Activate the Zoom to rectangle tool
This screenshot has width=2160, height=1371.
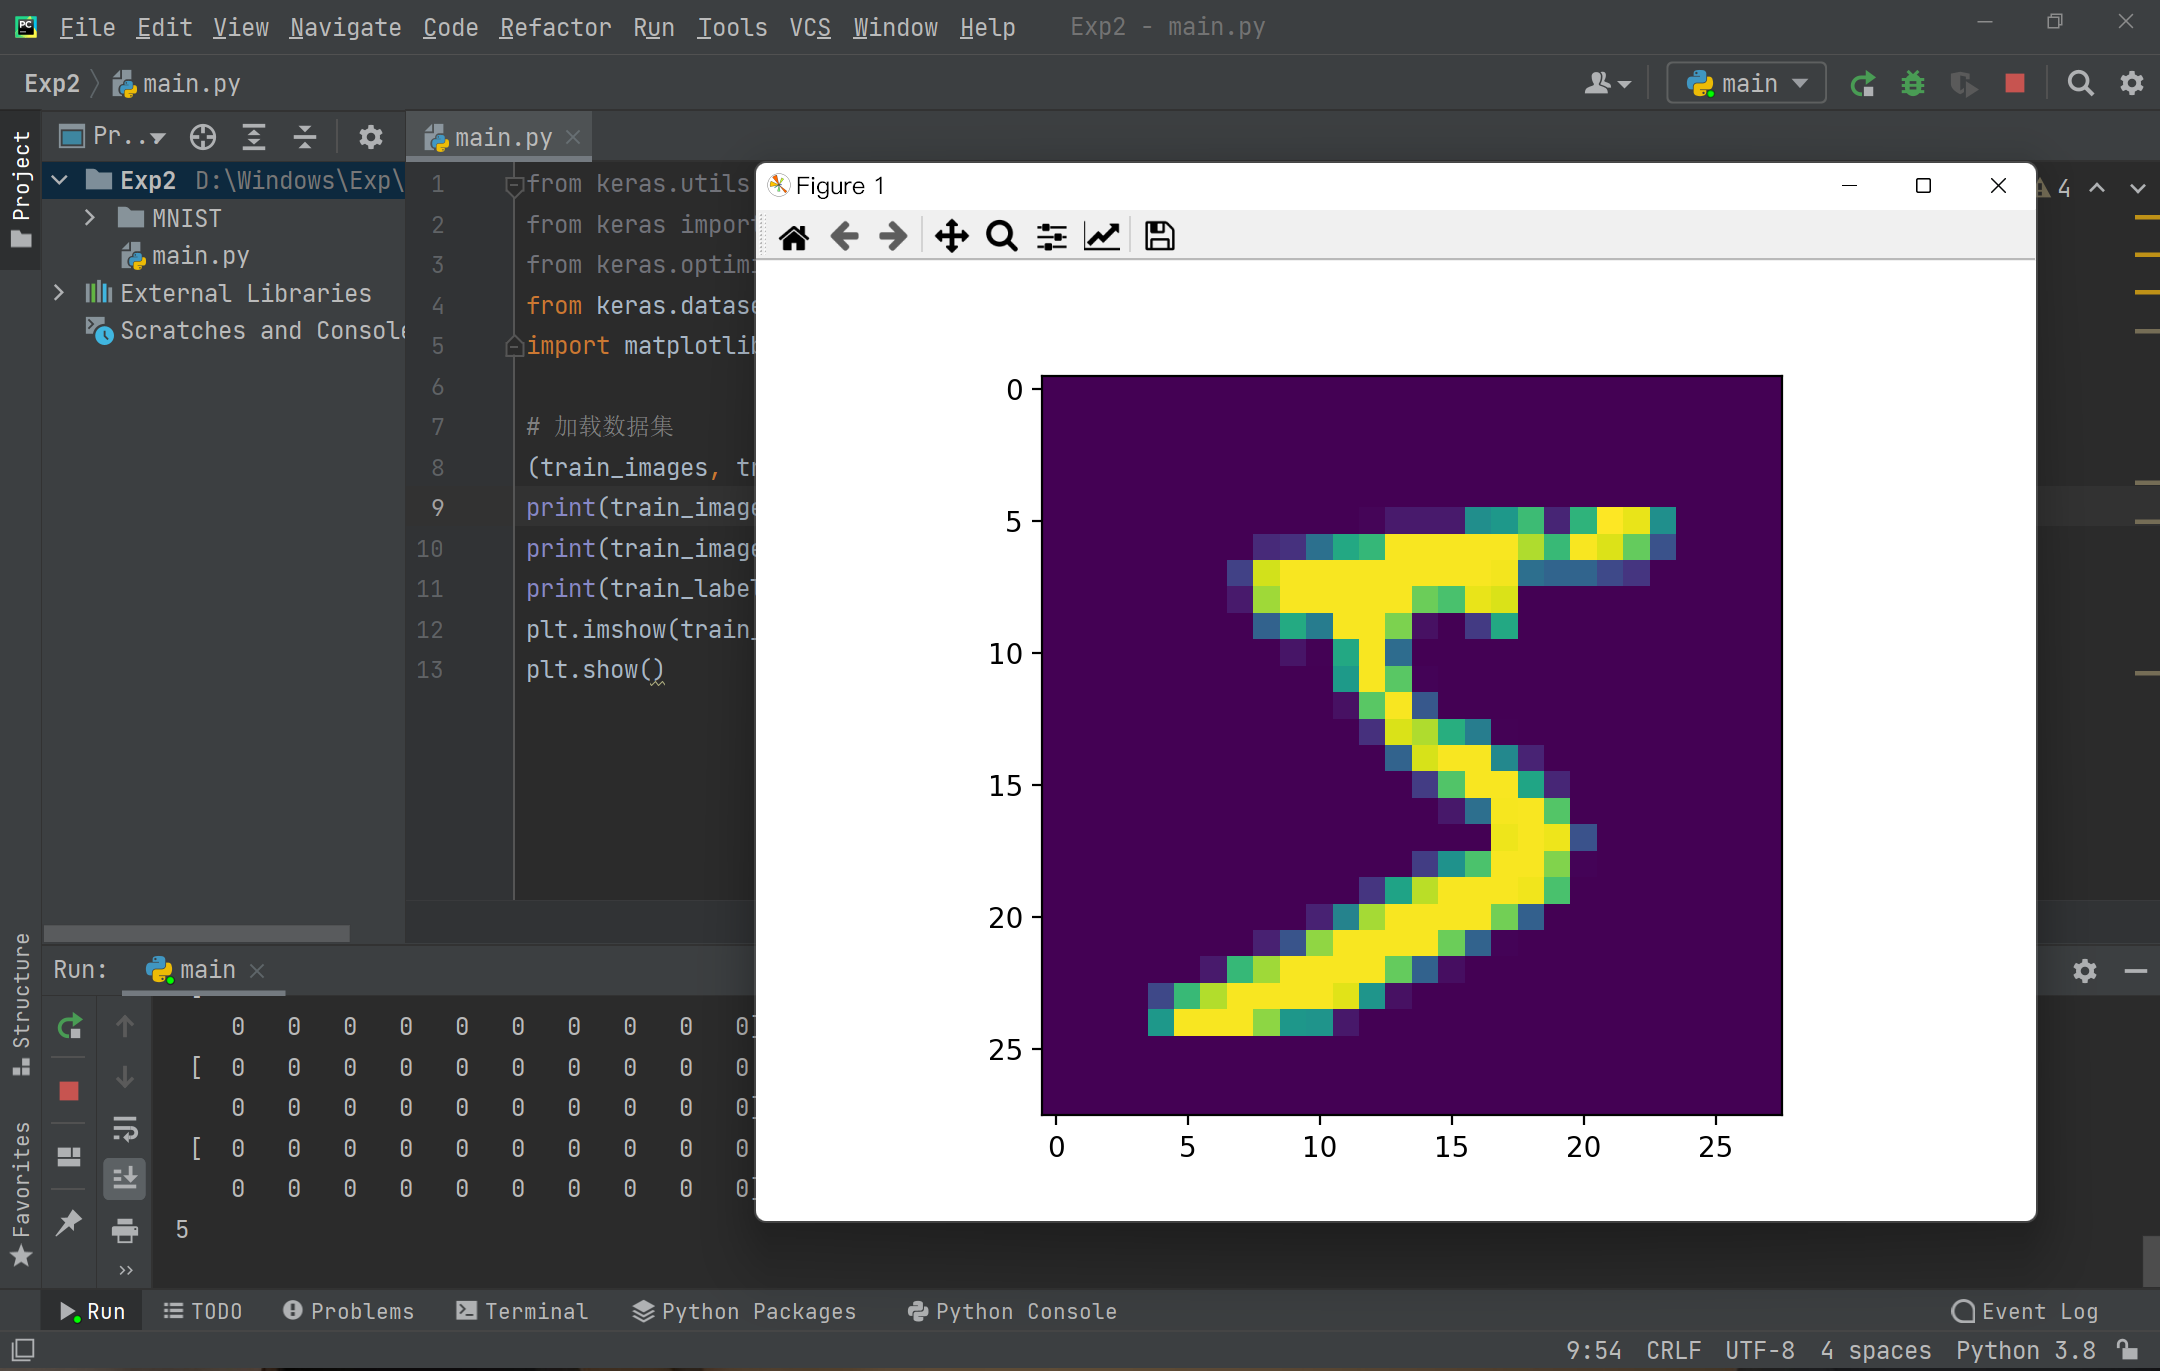pos(1001,237)
